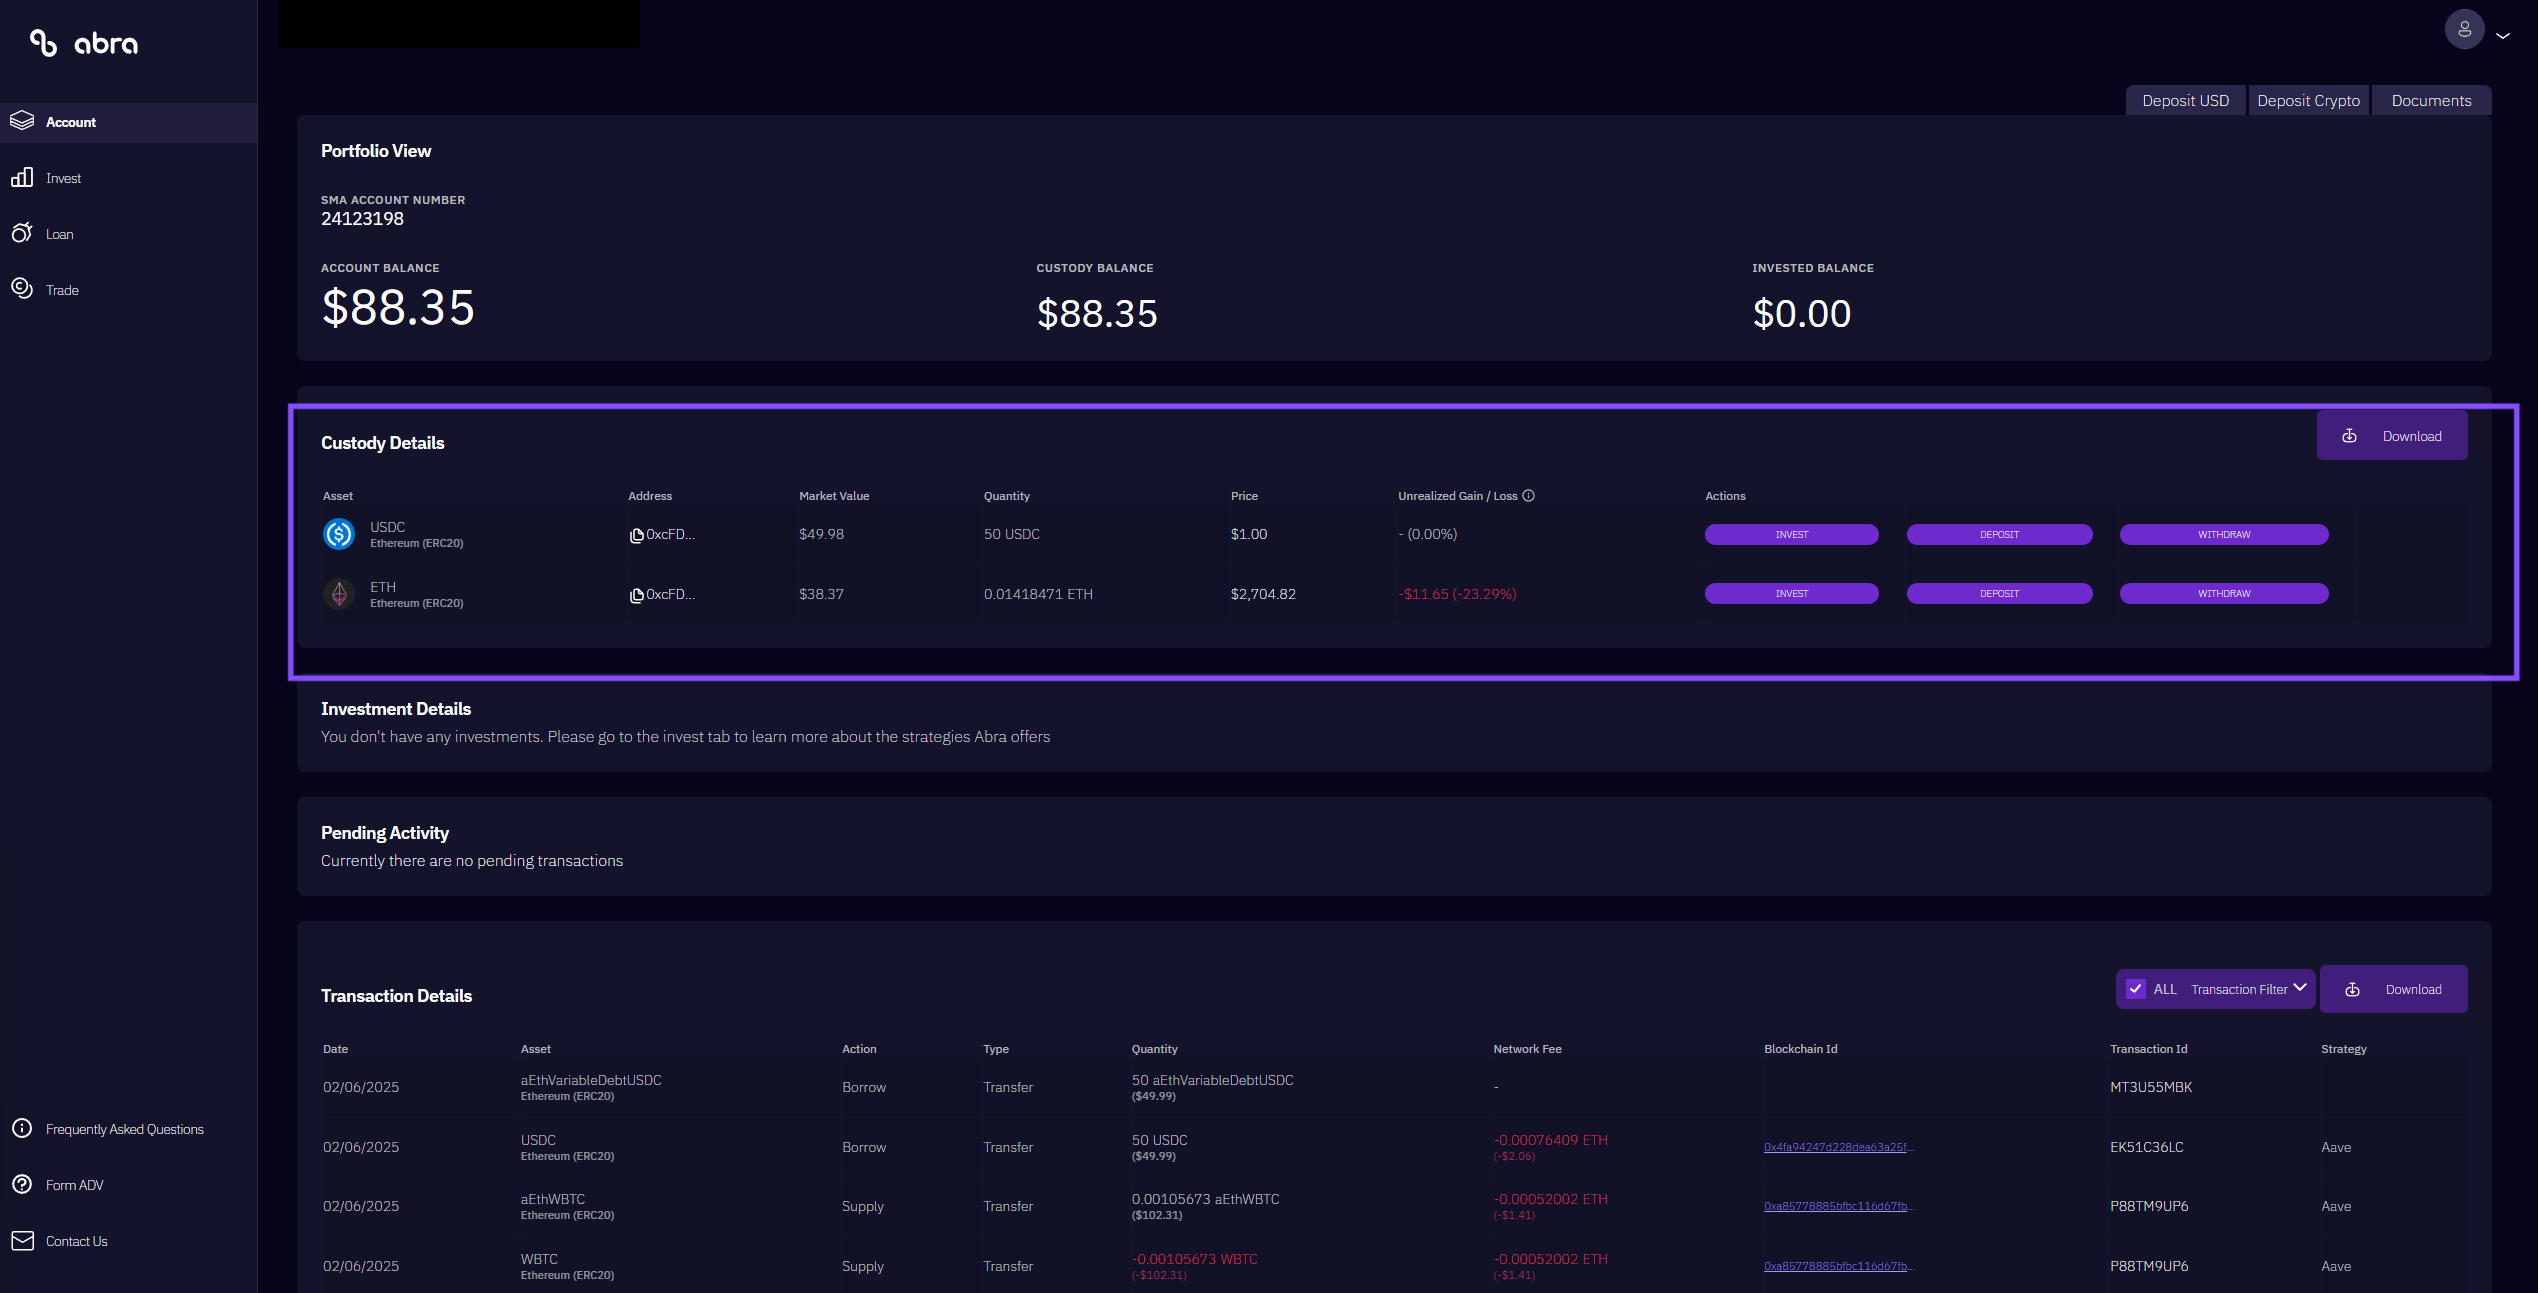Open blockchain link in WBTC Supply row
Screen dimensions: 2538x1293
click(1838, 1266)
